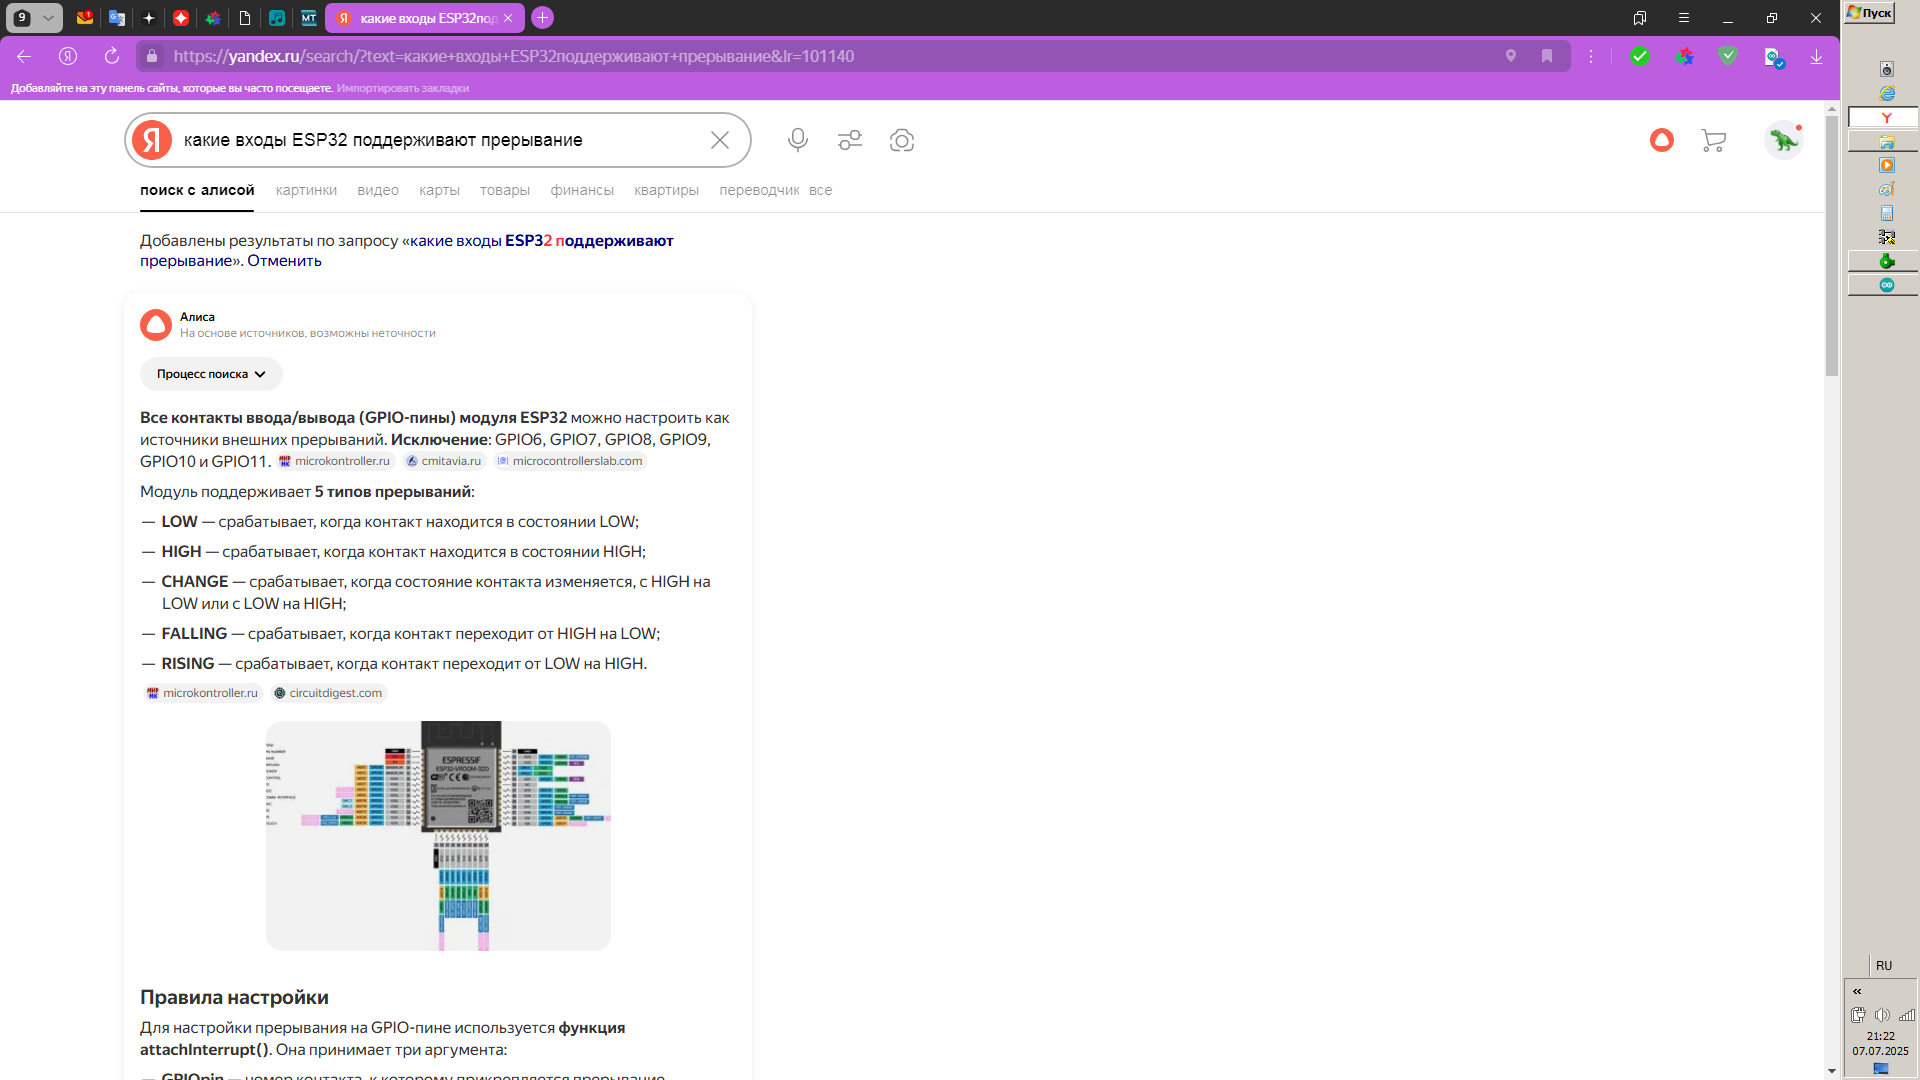The image size is (1920, 1080).
Task: Open the cmitavia.ru source chip
Action: (444, 461)
